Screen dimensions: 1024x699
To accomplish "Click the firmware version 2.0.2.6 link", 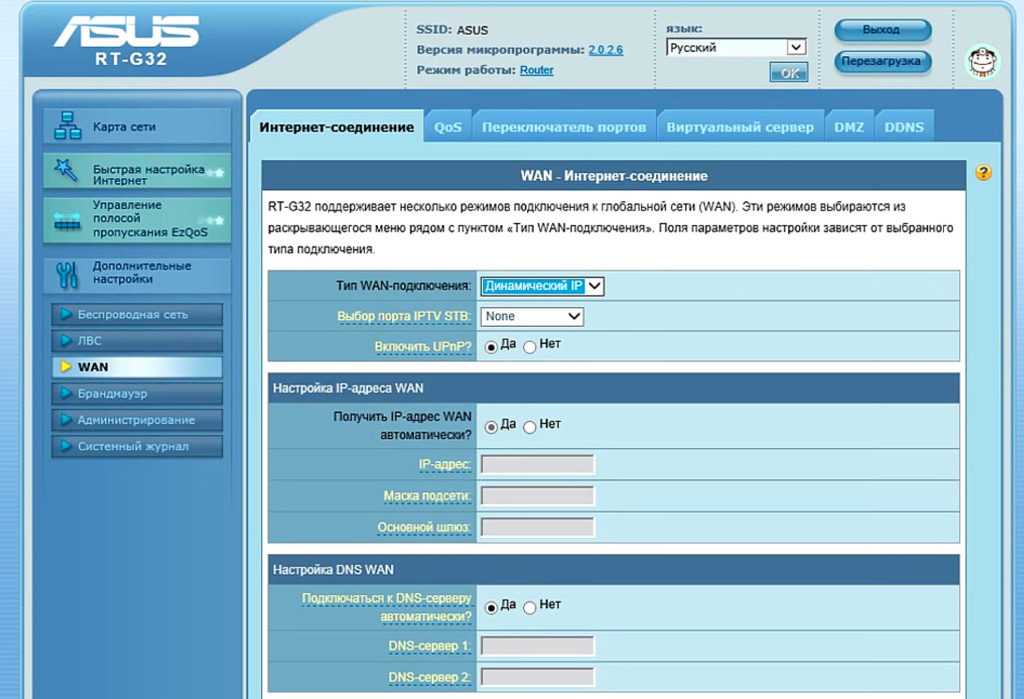I will click(605, 50).
